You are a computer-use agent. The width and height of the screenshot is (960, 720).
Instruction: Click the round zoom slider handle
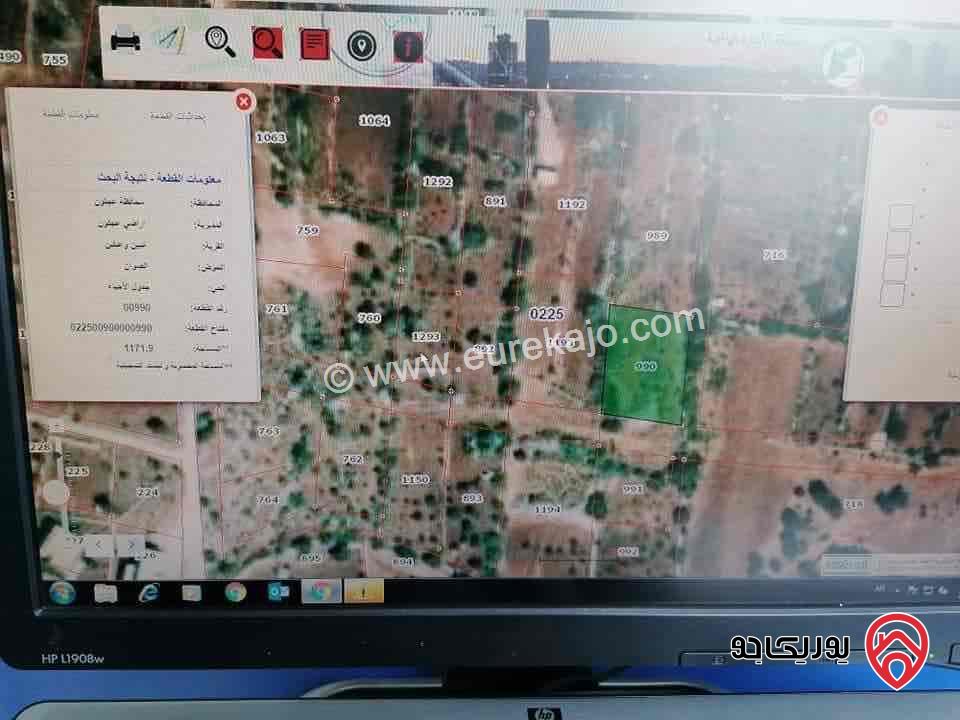(x=57, y=493)
